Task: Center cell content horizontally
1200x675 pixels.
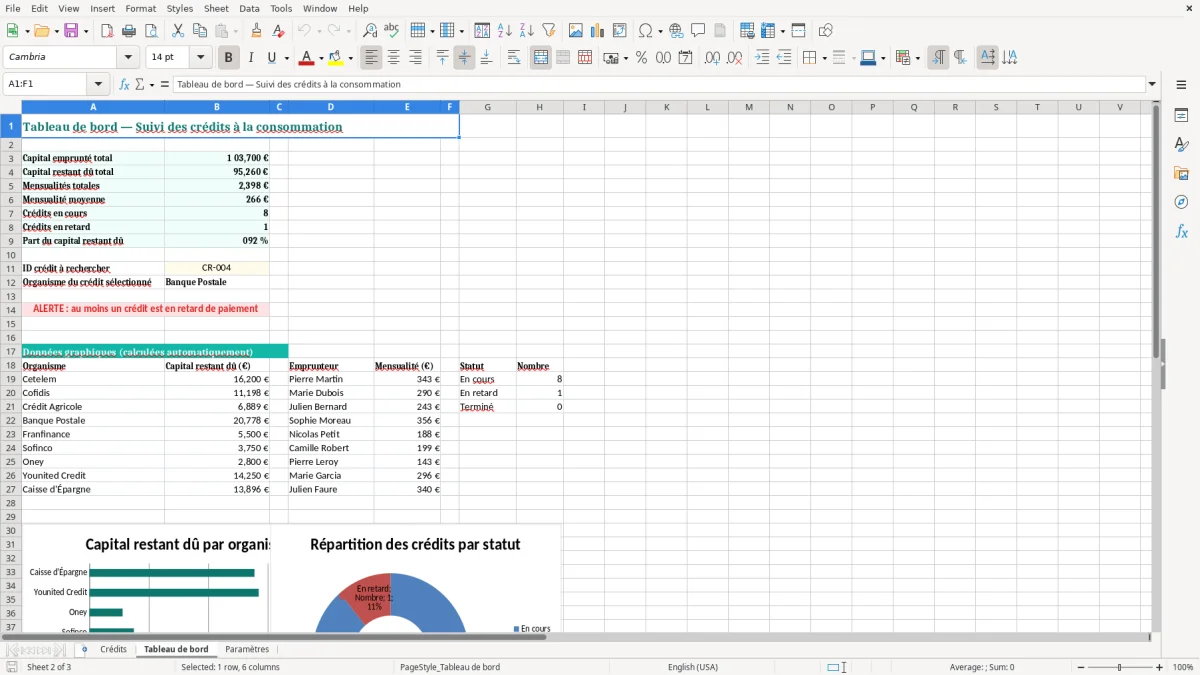Action: (393, 58)
